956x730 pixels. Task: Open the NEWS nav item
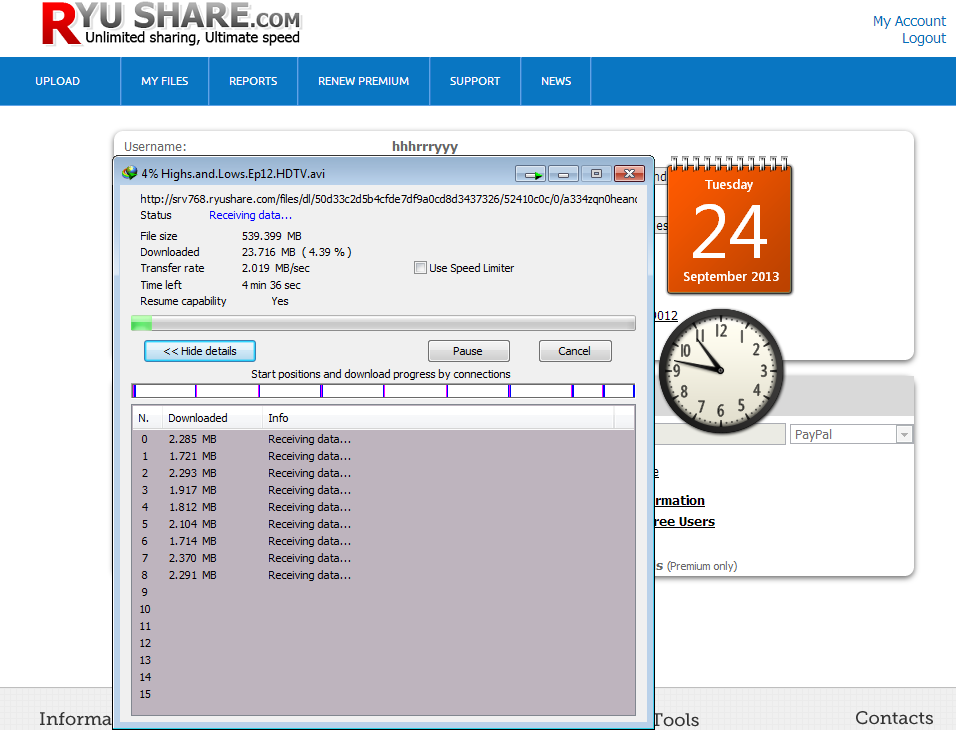click(x=556, y=81)
